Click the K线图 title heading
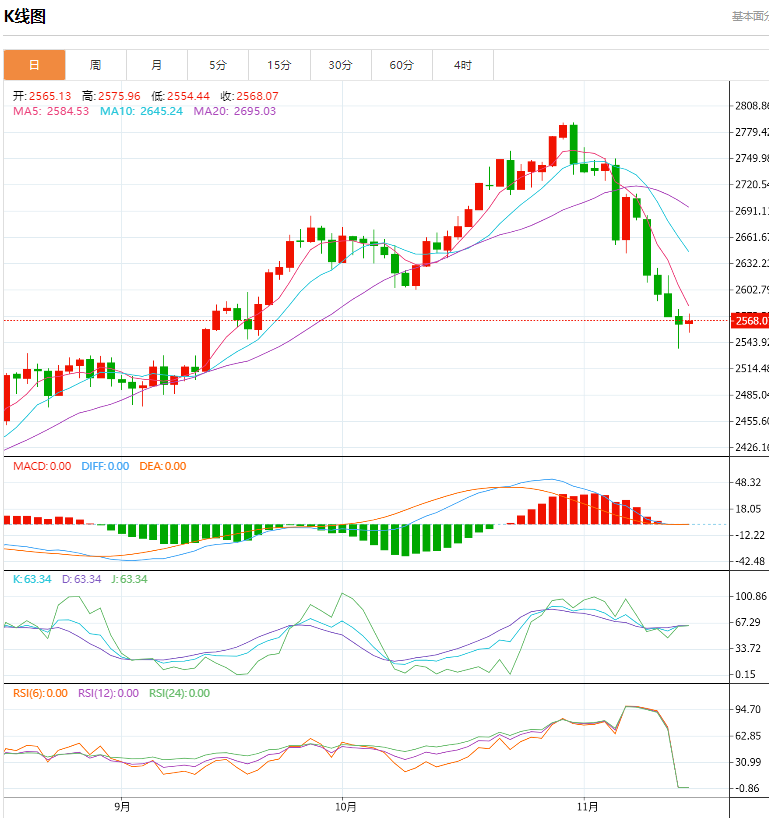Screen dimensions: 769x818 pos(25,17)
